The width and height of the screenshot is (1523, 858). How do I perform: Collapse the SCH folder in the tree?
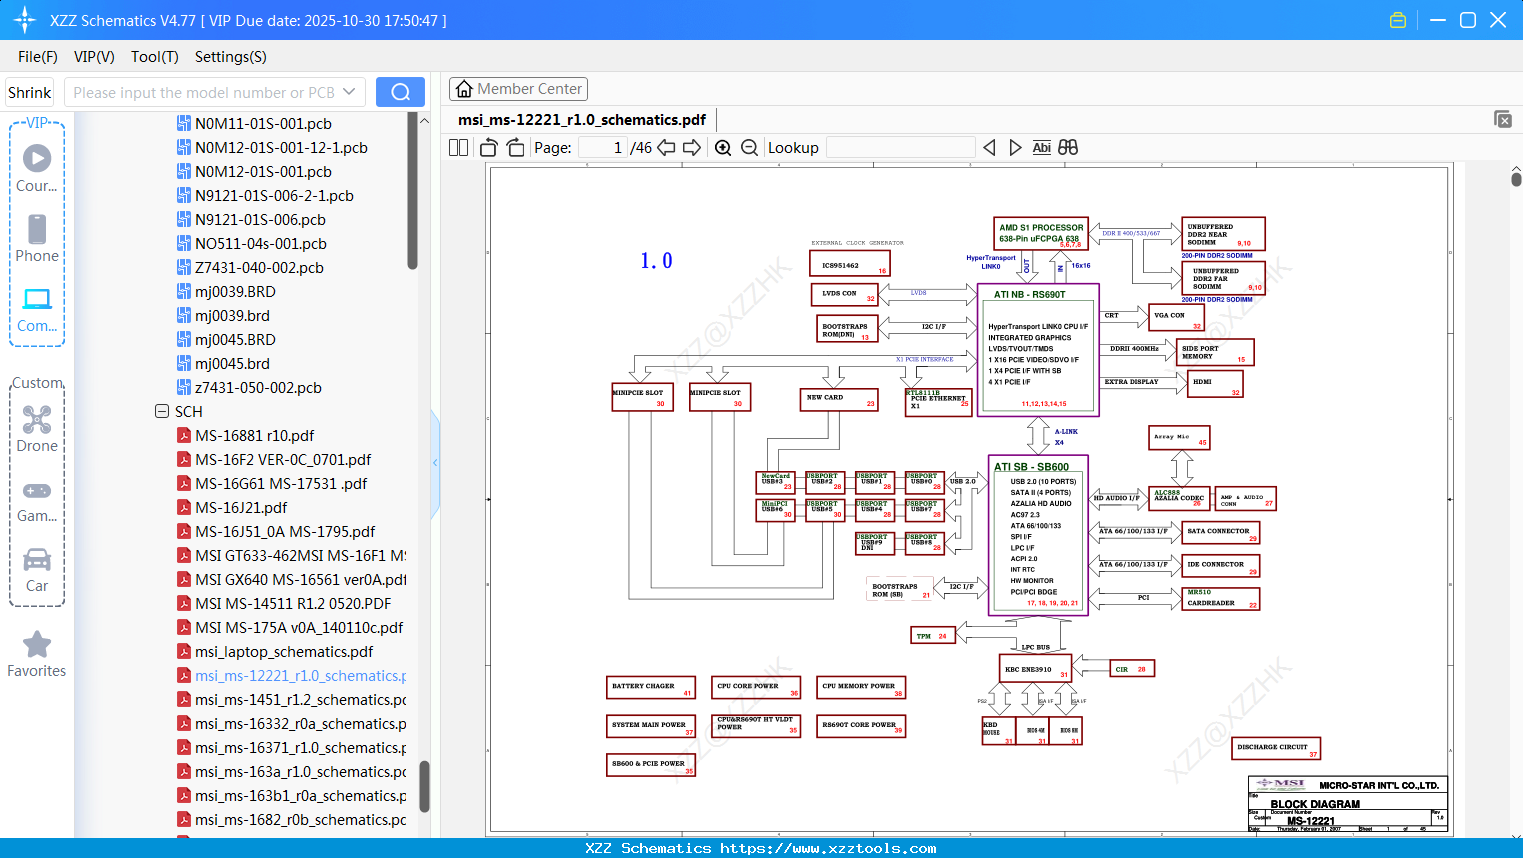point(162,411)
